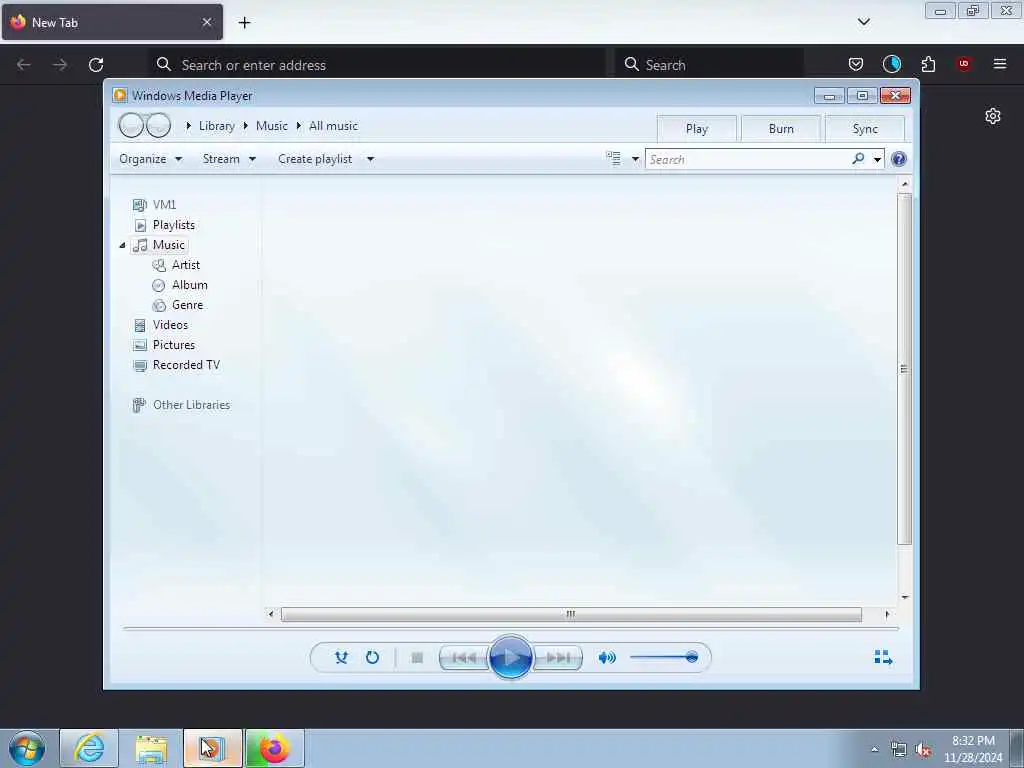Set volume using the volume slider

664,657
